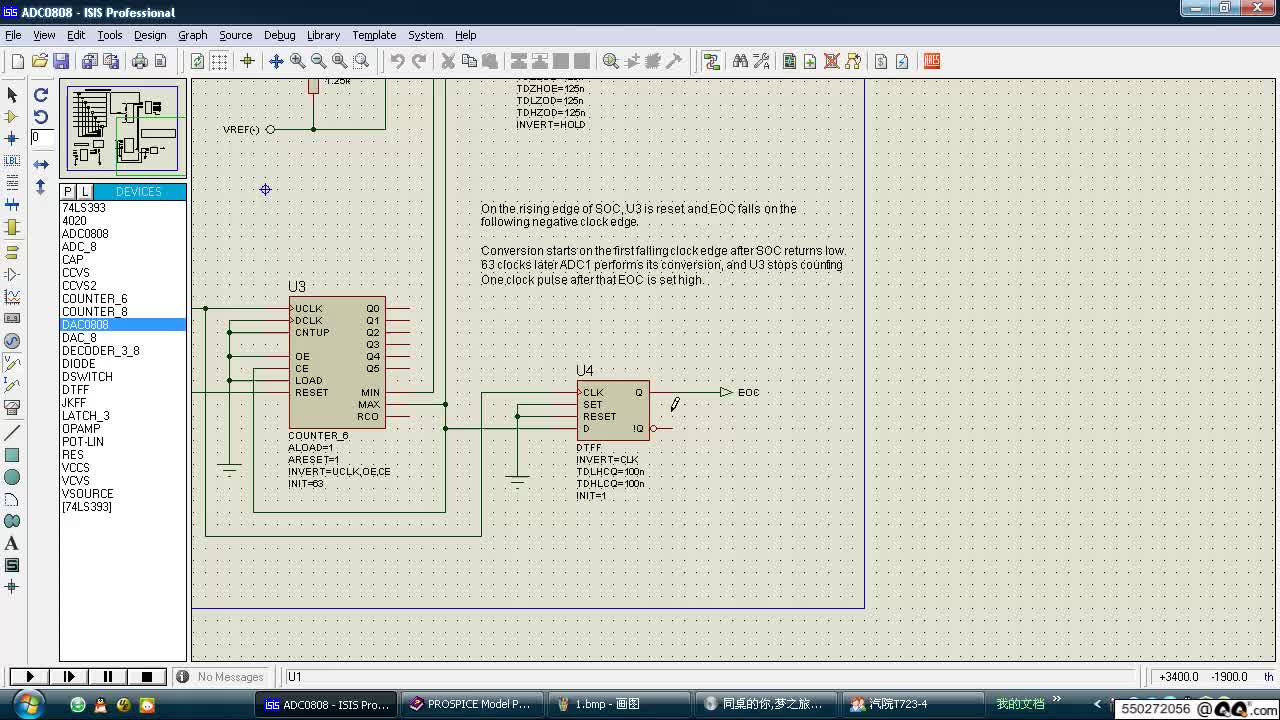
Task: Open the Tools menu
Action: 109,35
